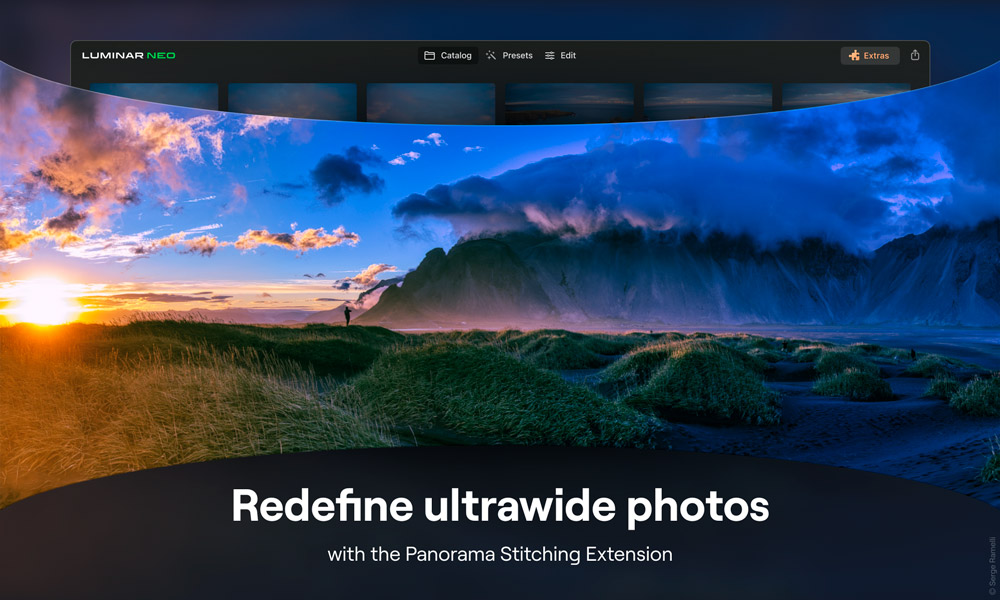
Task: Open the Catalog tab
Action: click(x=448, y=55)
